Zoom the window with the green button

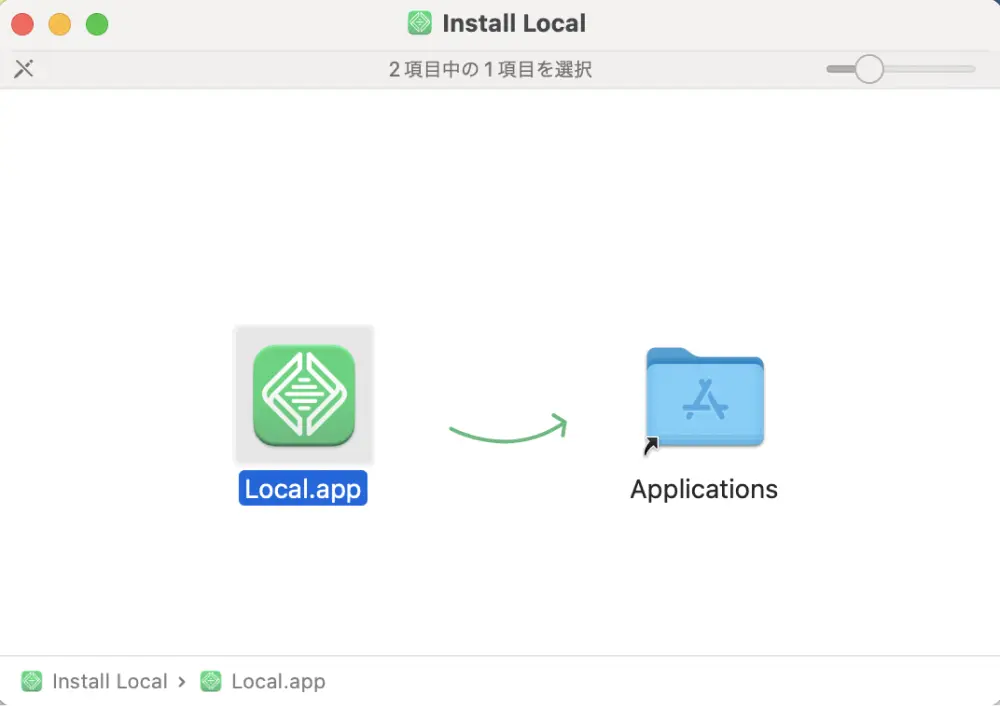click(97, 24)
